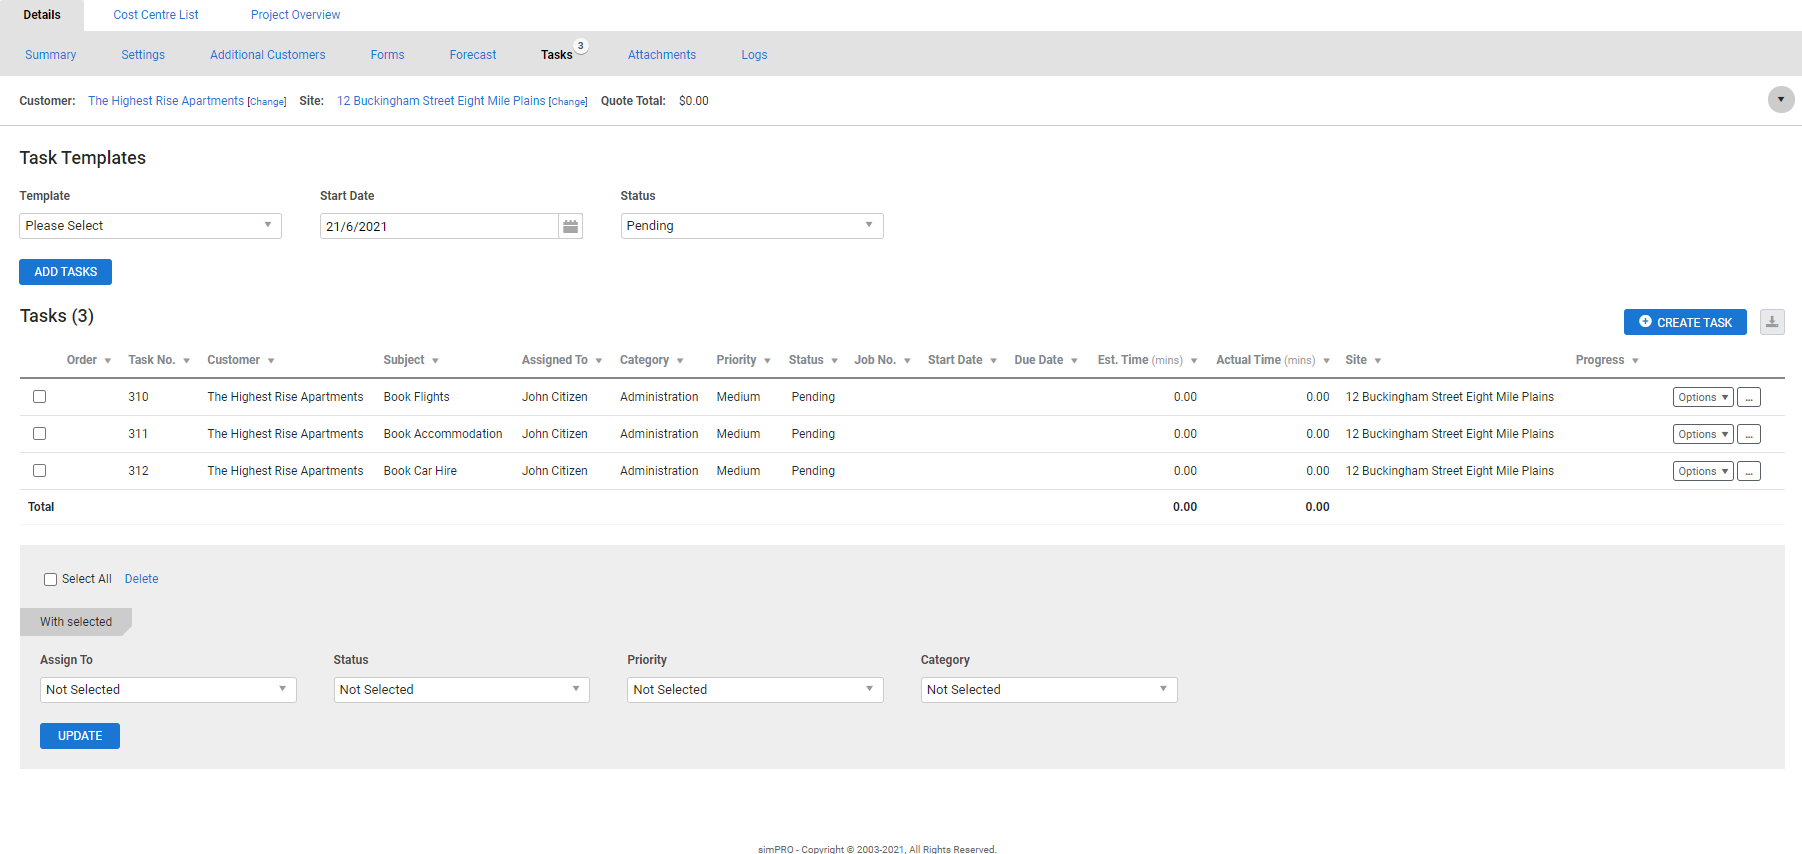Tick checkbox for Book Flights task
The width and height of the screenshot is (1802, 854).
click(x=40, y=397)
